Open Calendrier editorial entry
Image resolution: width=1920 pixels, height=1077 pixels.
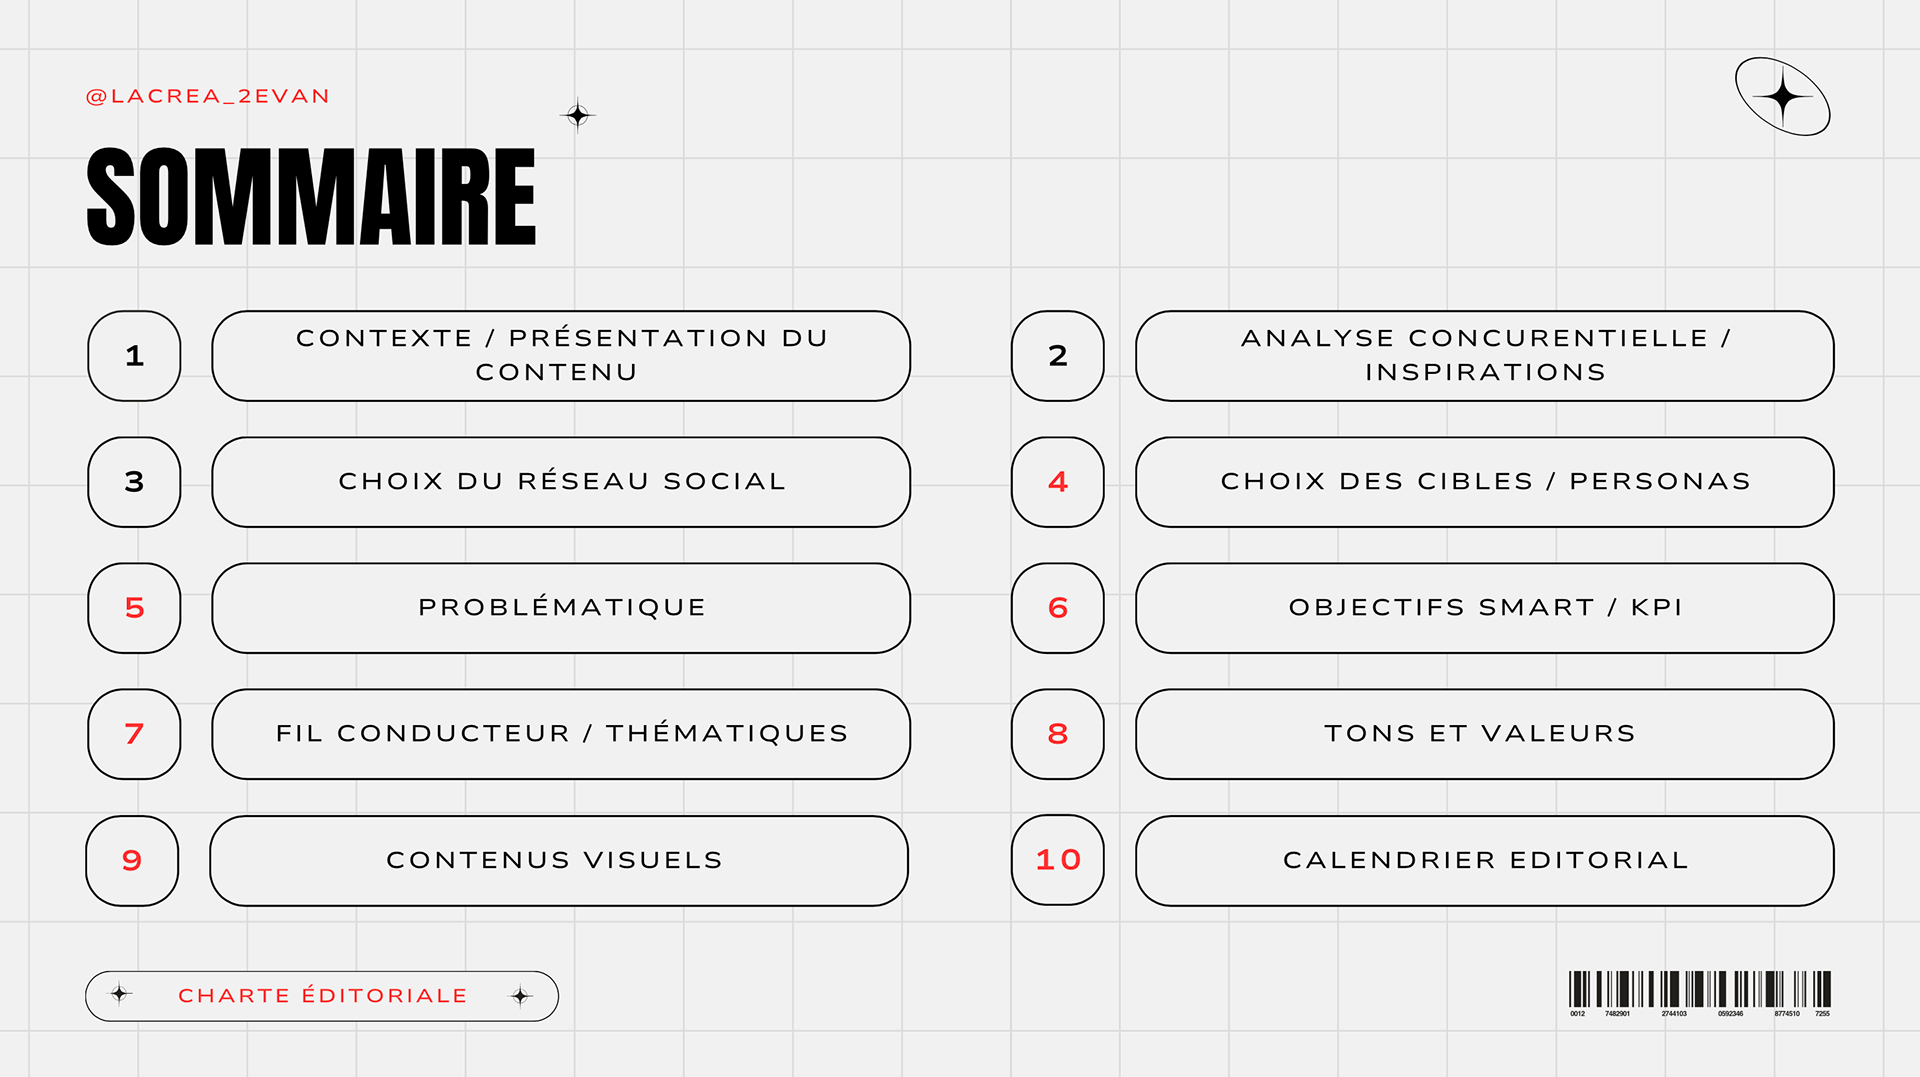[x=1485, y=861]
